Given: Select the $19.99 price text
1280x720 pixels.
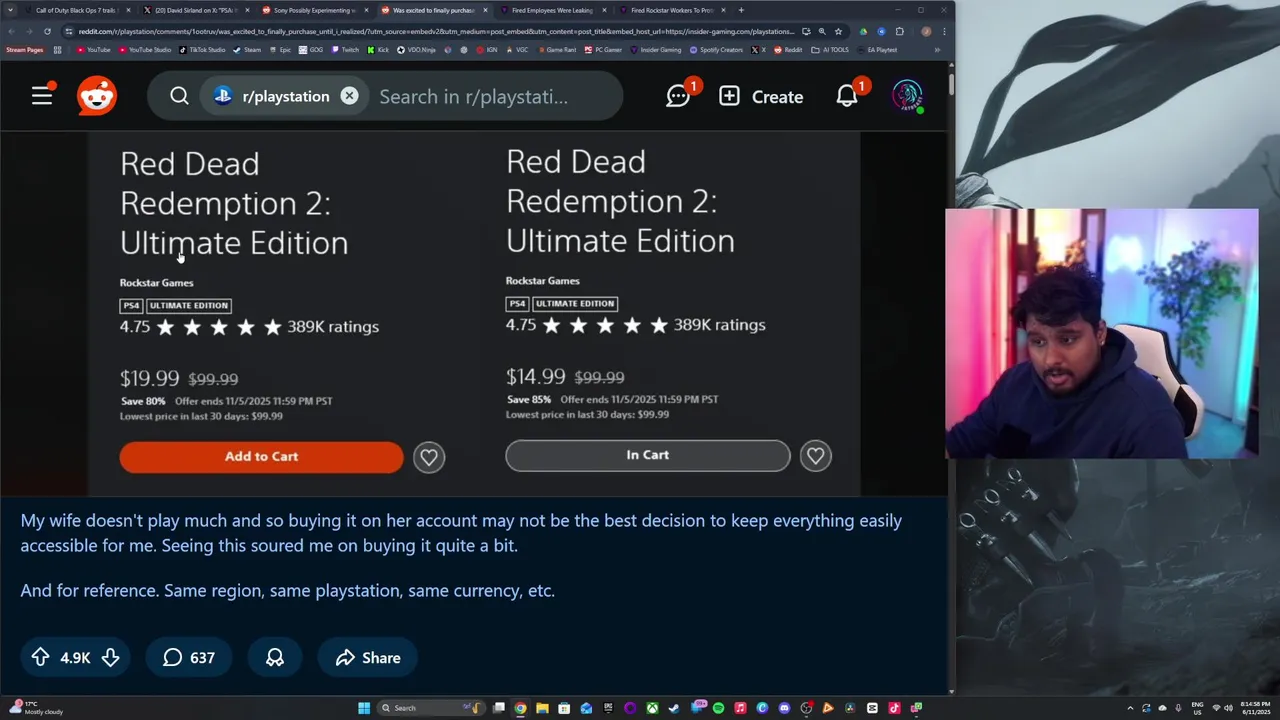Looking at the screenshot, I should pos(150,378).
